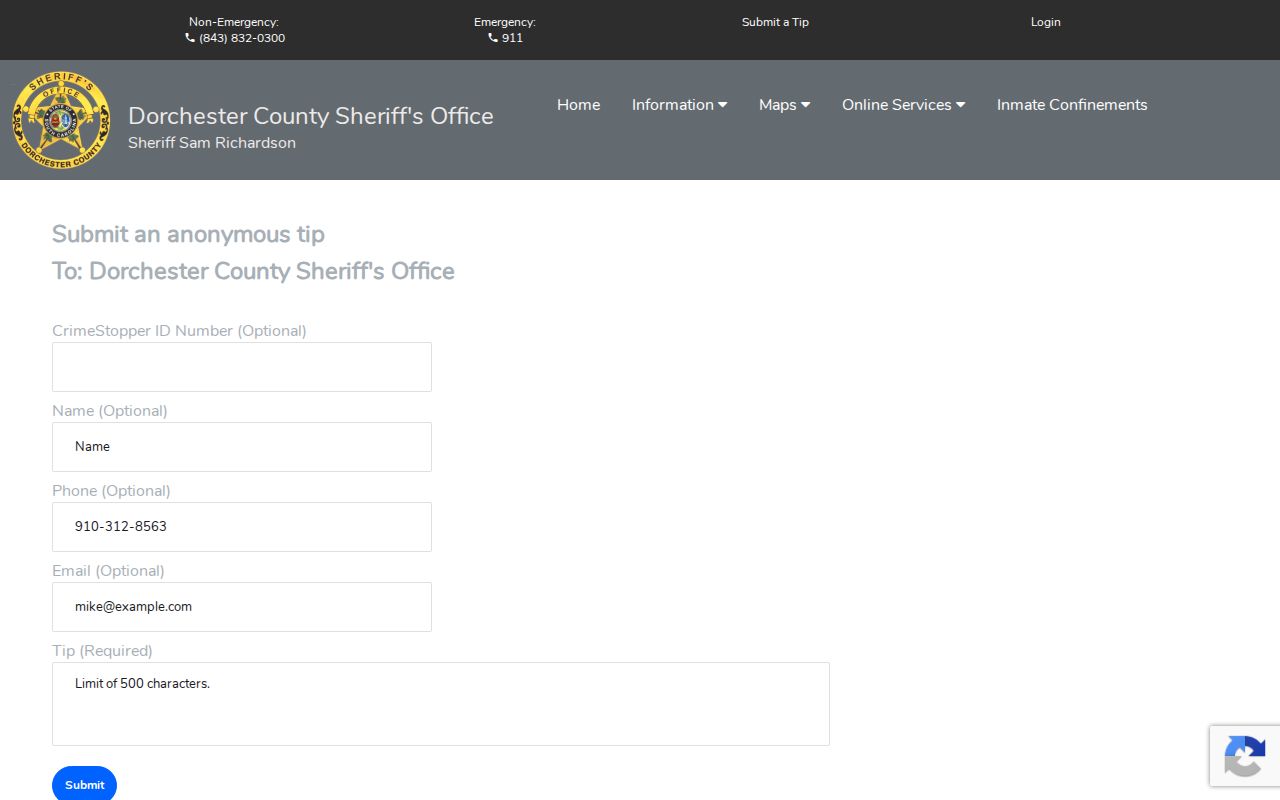Open the Inmate Confinements page
Screen dimensions: 1280x800
(1072, 105)
